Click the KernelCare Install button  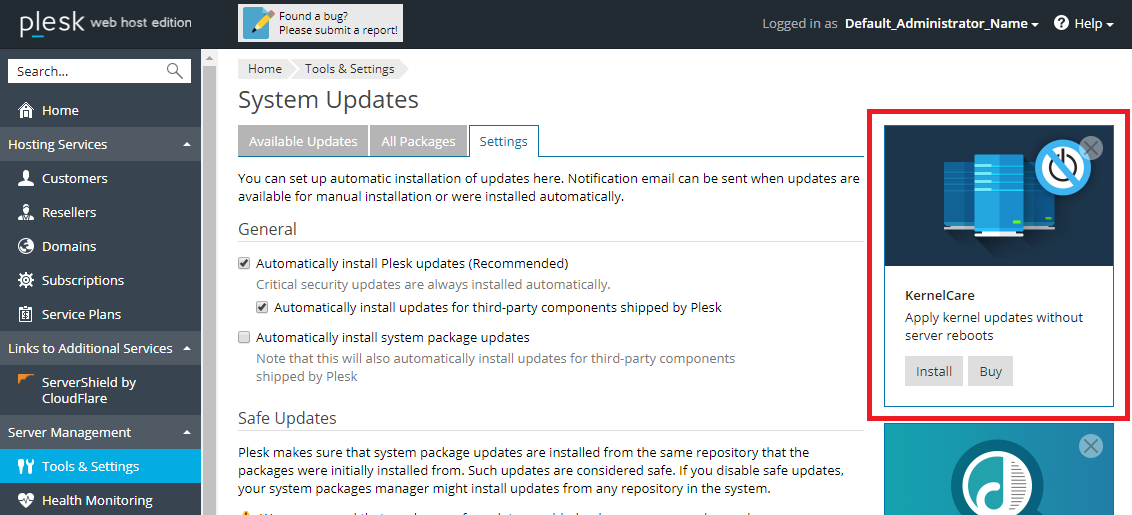click(934, 372)
